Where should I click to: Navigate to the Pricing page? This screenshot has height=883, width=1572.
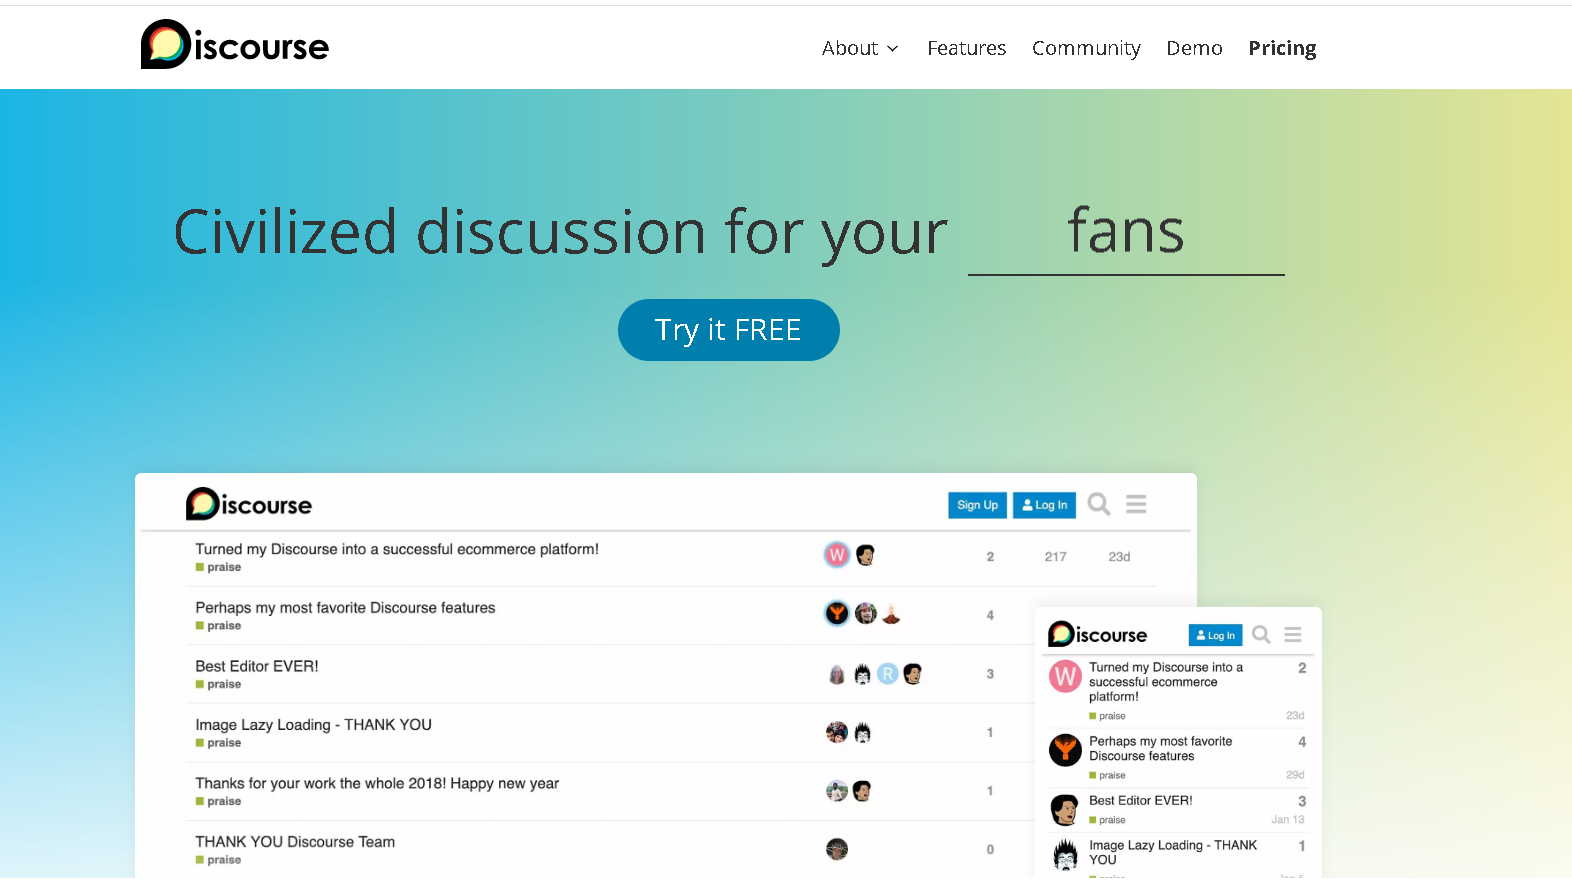point(1282,48)
